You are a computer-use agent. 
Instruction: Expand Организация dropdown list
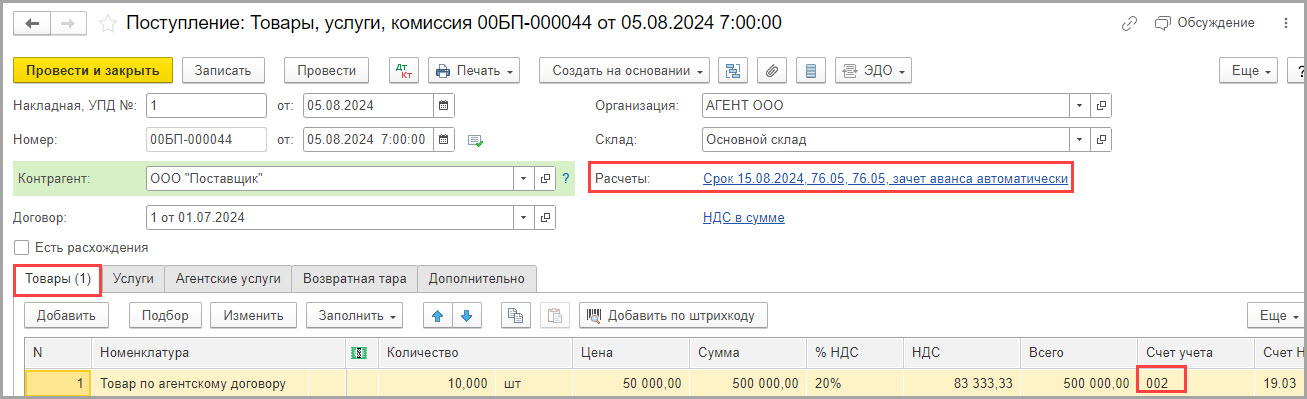click(x=1079, y=105)
